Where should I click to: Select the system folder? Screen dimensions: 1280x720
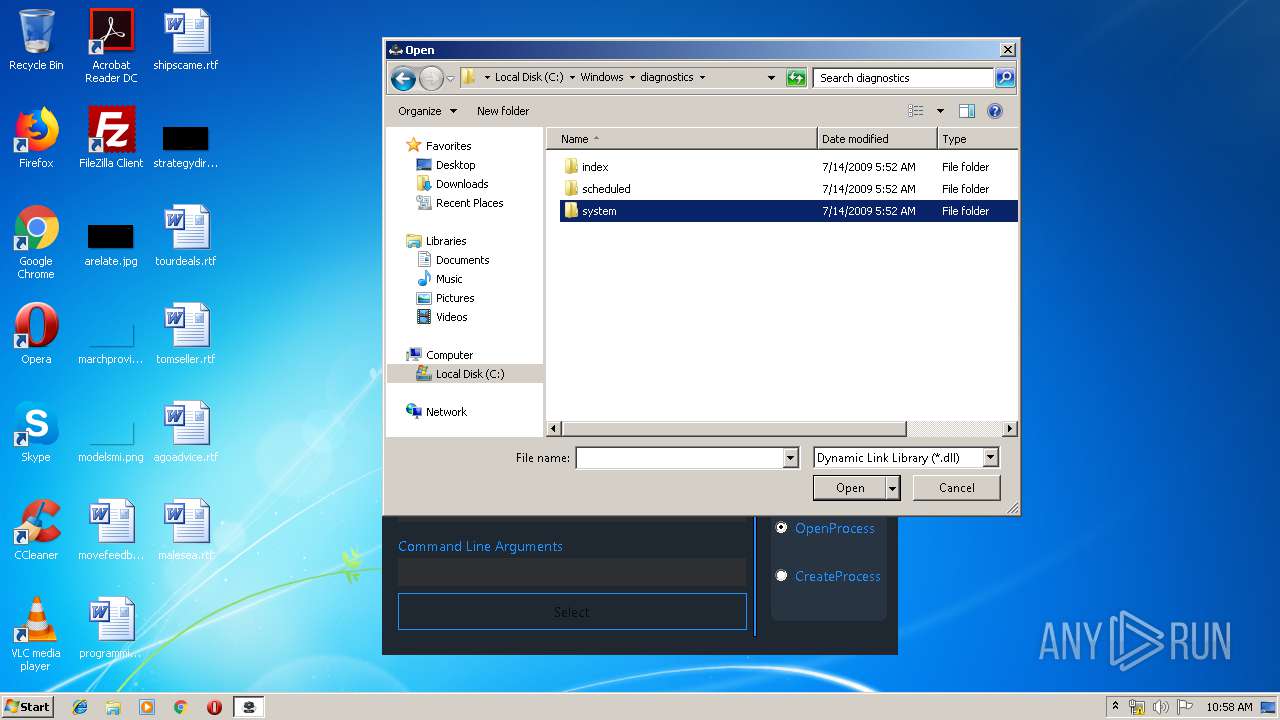point(788,211)
